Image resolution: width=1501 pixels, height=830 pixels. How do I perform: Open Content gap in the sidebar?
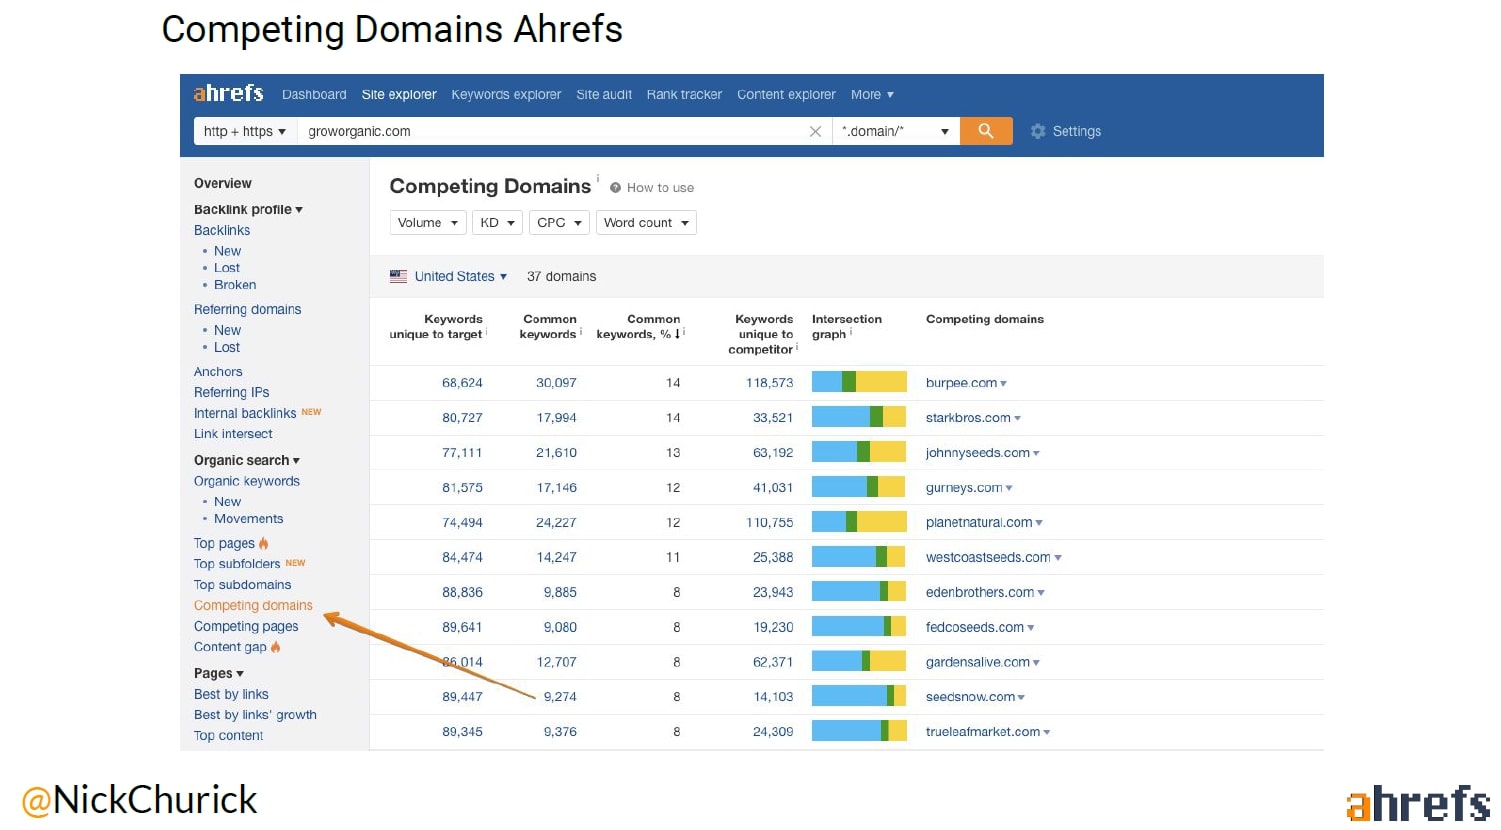pyautogui.click(x=230, y=647)
